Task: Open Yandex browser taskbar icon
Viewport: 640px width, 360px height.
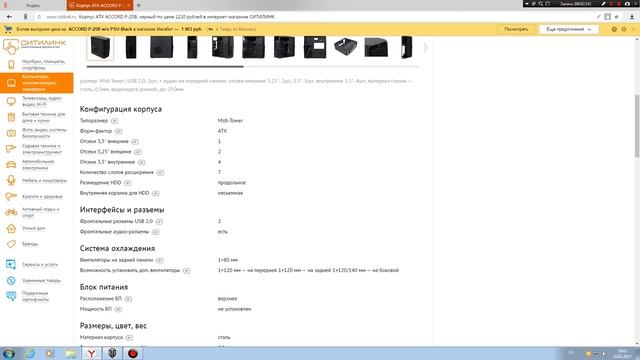Action: point(91,353)
